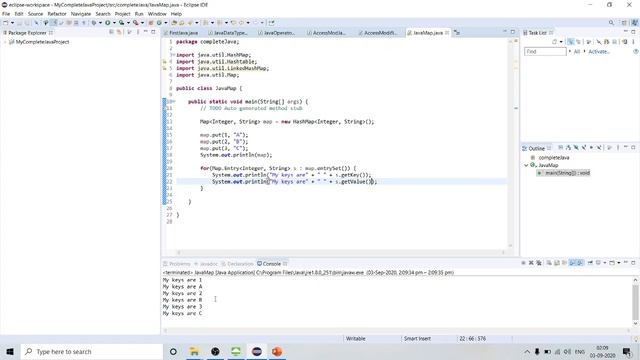Switch to the JavaDataType editor tab
This screenshot has height=360, width=640.
click(230, 33)
